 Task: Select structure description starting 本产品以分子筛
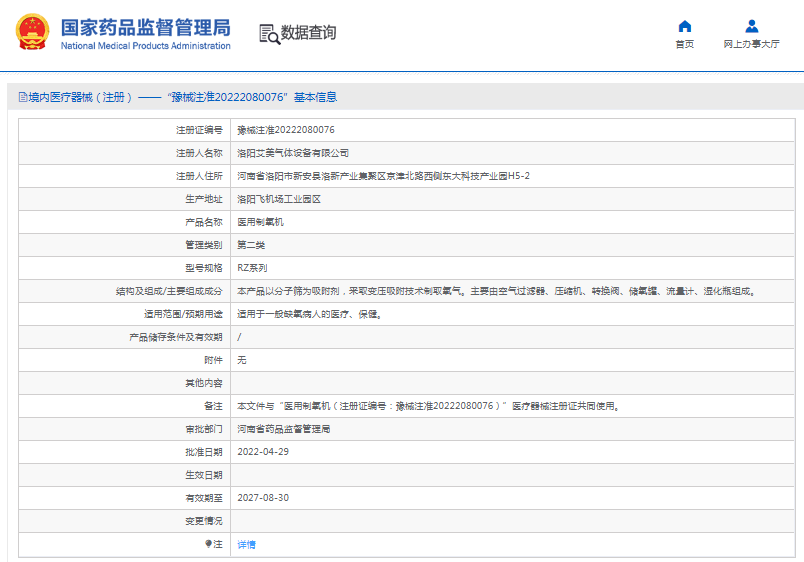coord(496,291)
